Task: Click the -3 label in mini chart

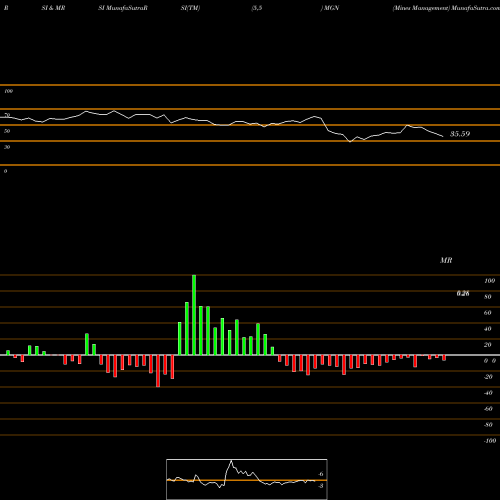Action: pyautogui.click(x=320, y=486)
